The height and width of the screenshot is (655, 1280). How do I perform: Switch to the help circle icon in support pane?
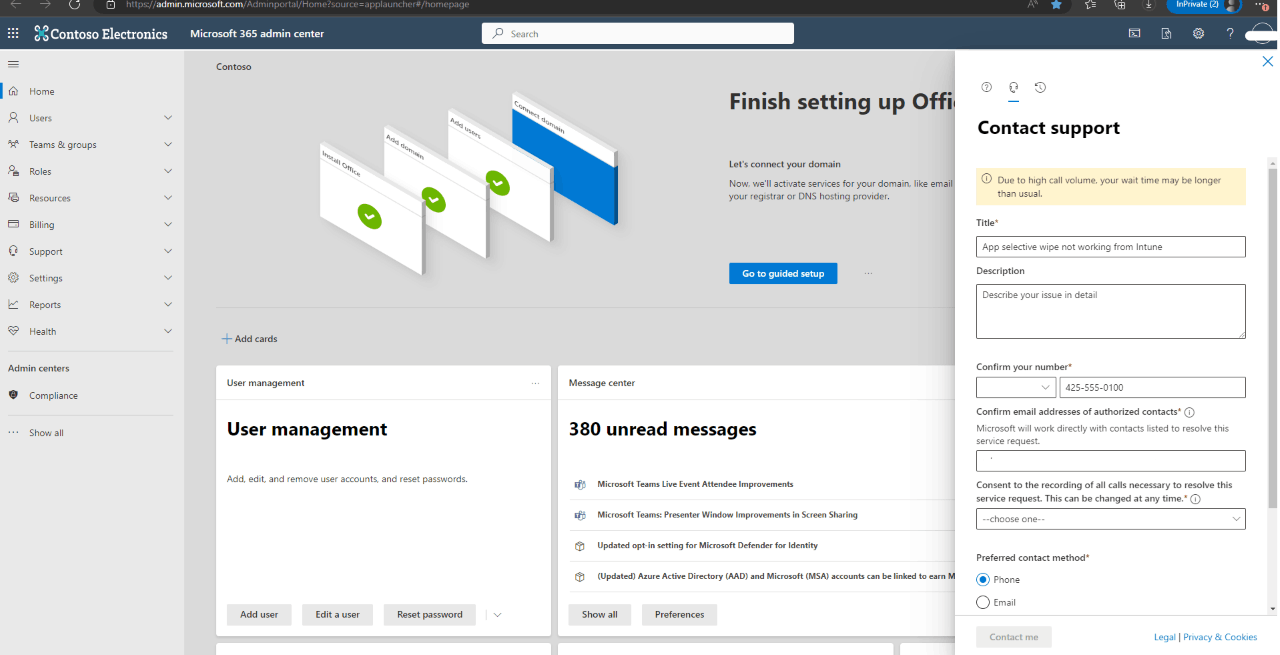tap(987, 87)
